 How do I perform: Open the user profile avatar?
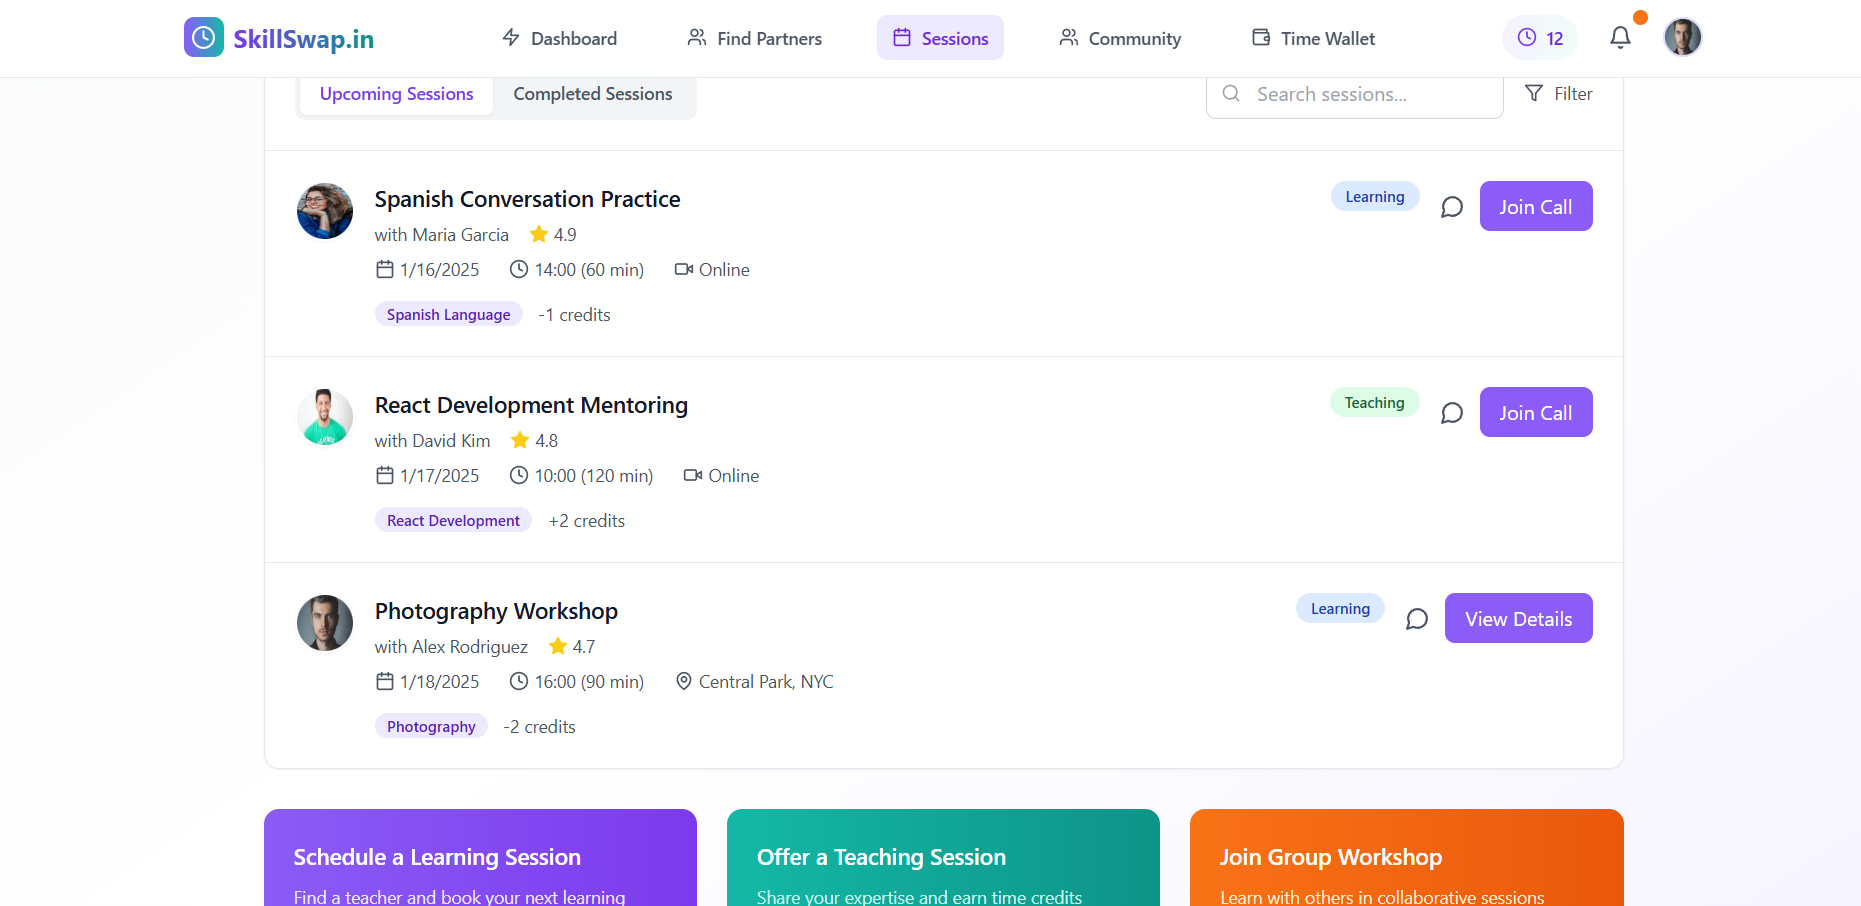tap(1683, 37)
